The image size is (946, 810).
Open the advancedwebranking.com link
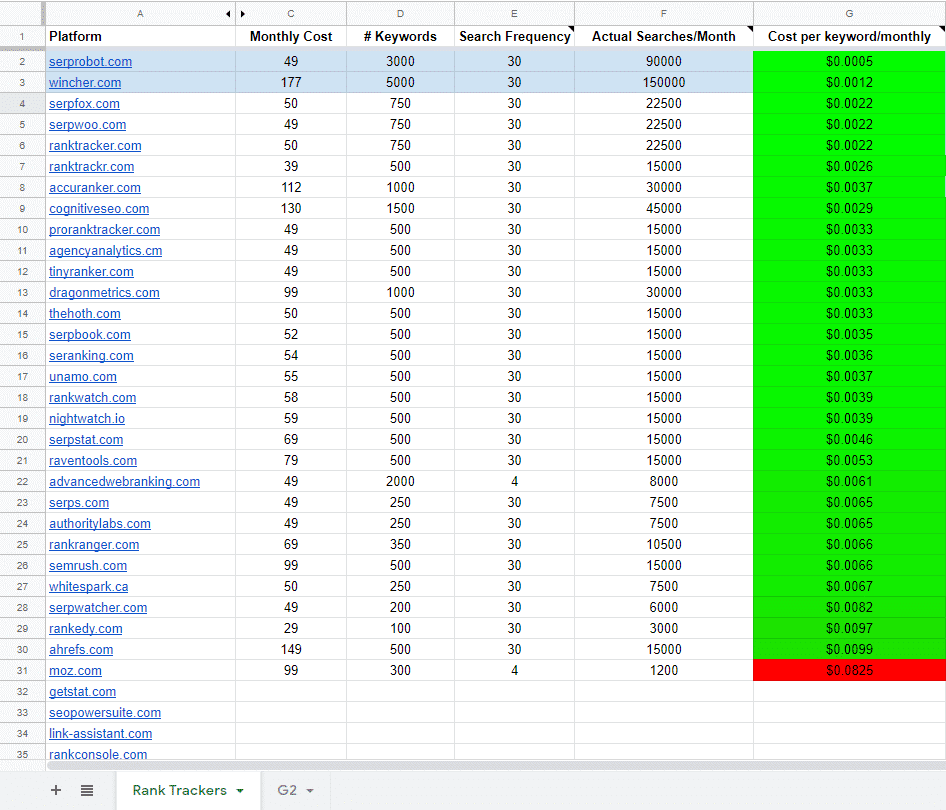point(124,482)
